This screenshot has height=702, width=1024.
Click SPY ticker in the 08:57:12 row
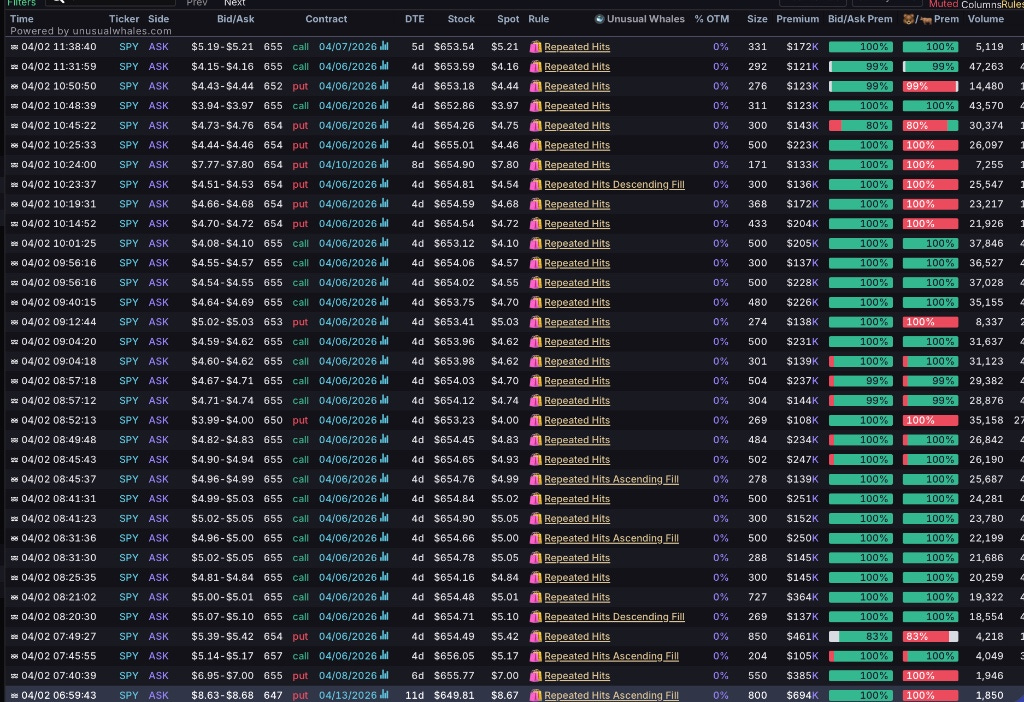pos(129,400)
